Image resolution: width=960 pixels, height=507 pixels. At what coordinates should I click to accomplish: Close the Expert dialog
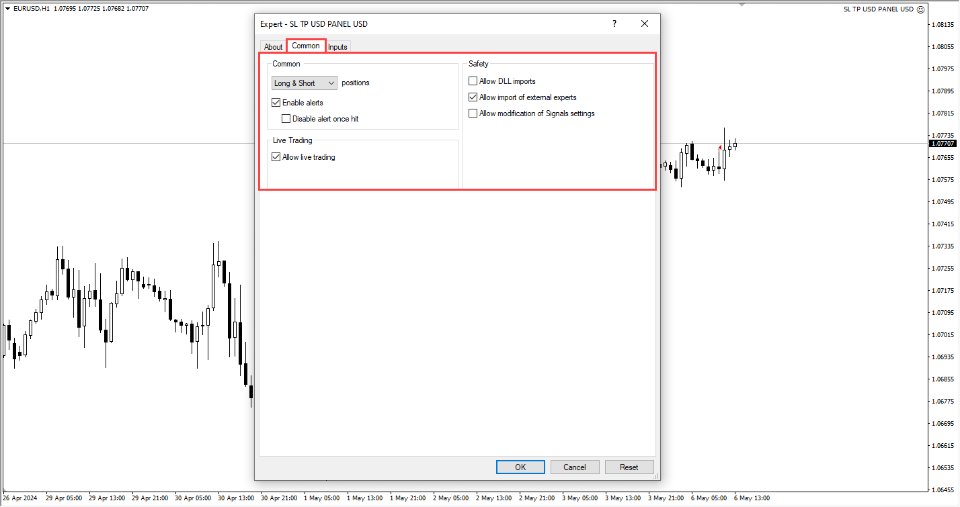(x=645, y=24)
